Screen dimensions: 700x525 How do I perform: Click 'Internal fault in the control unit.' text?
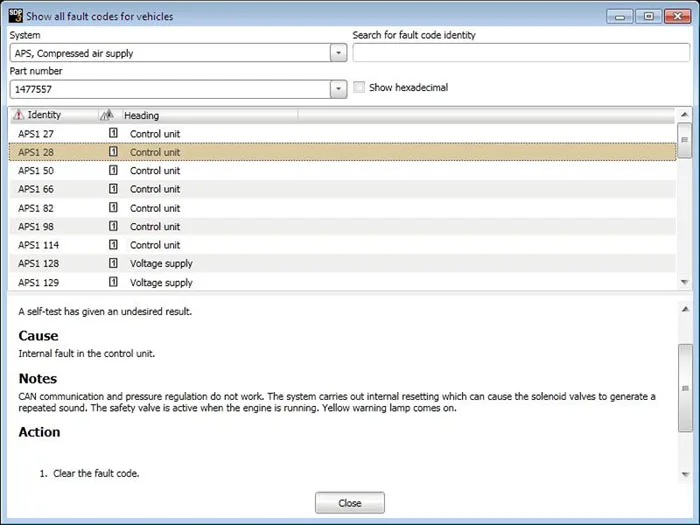click(x=87, y=354)
